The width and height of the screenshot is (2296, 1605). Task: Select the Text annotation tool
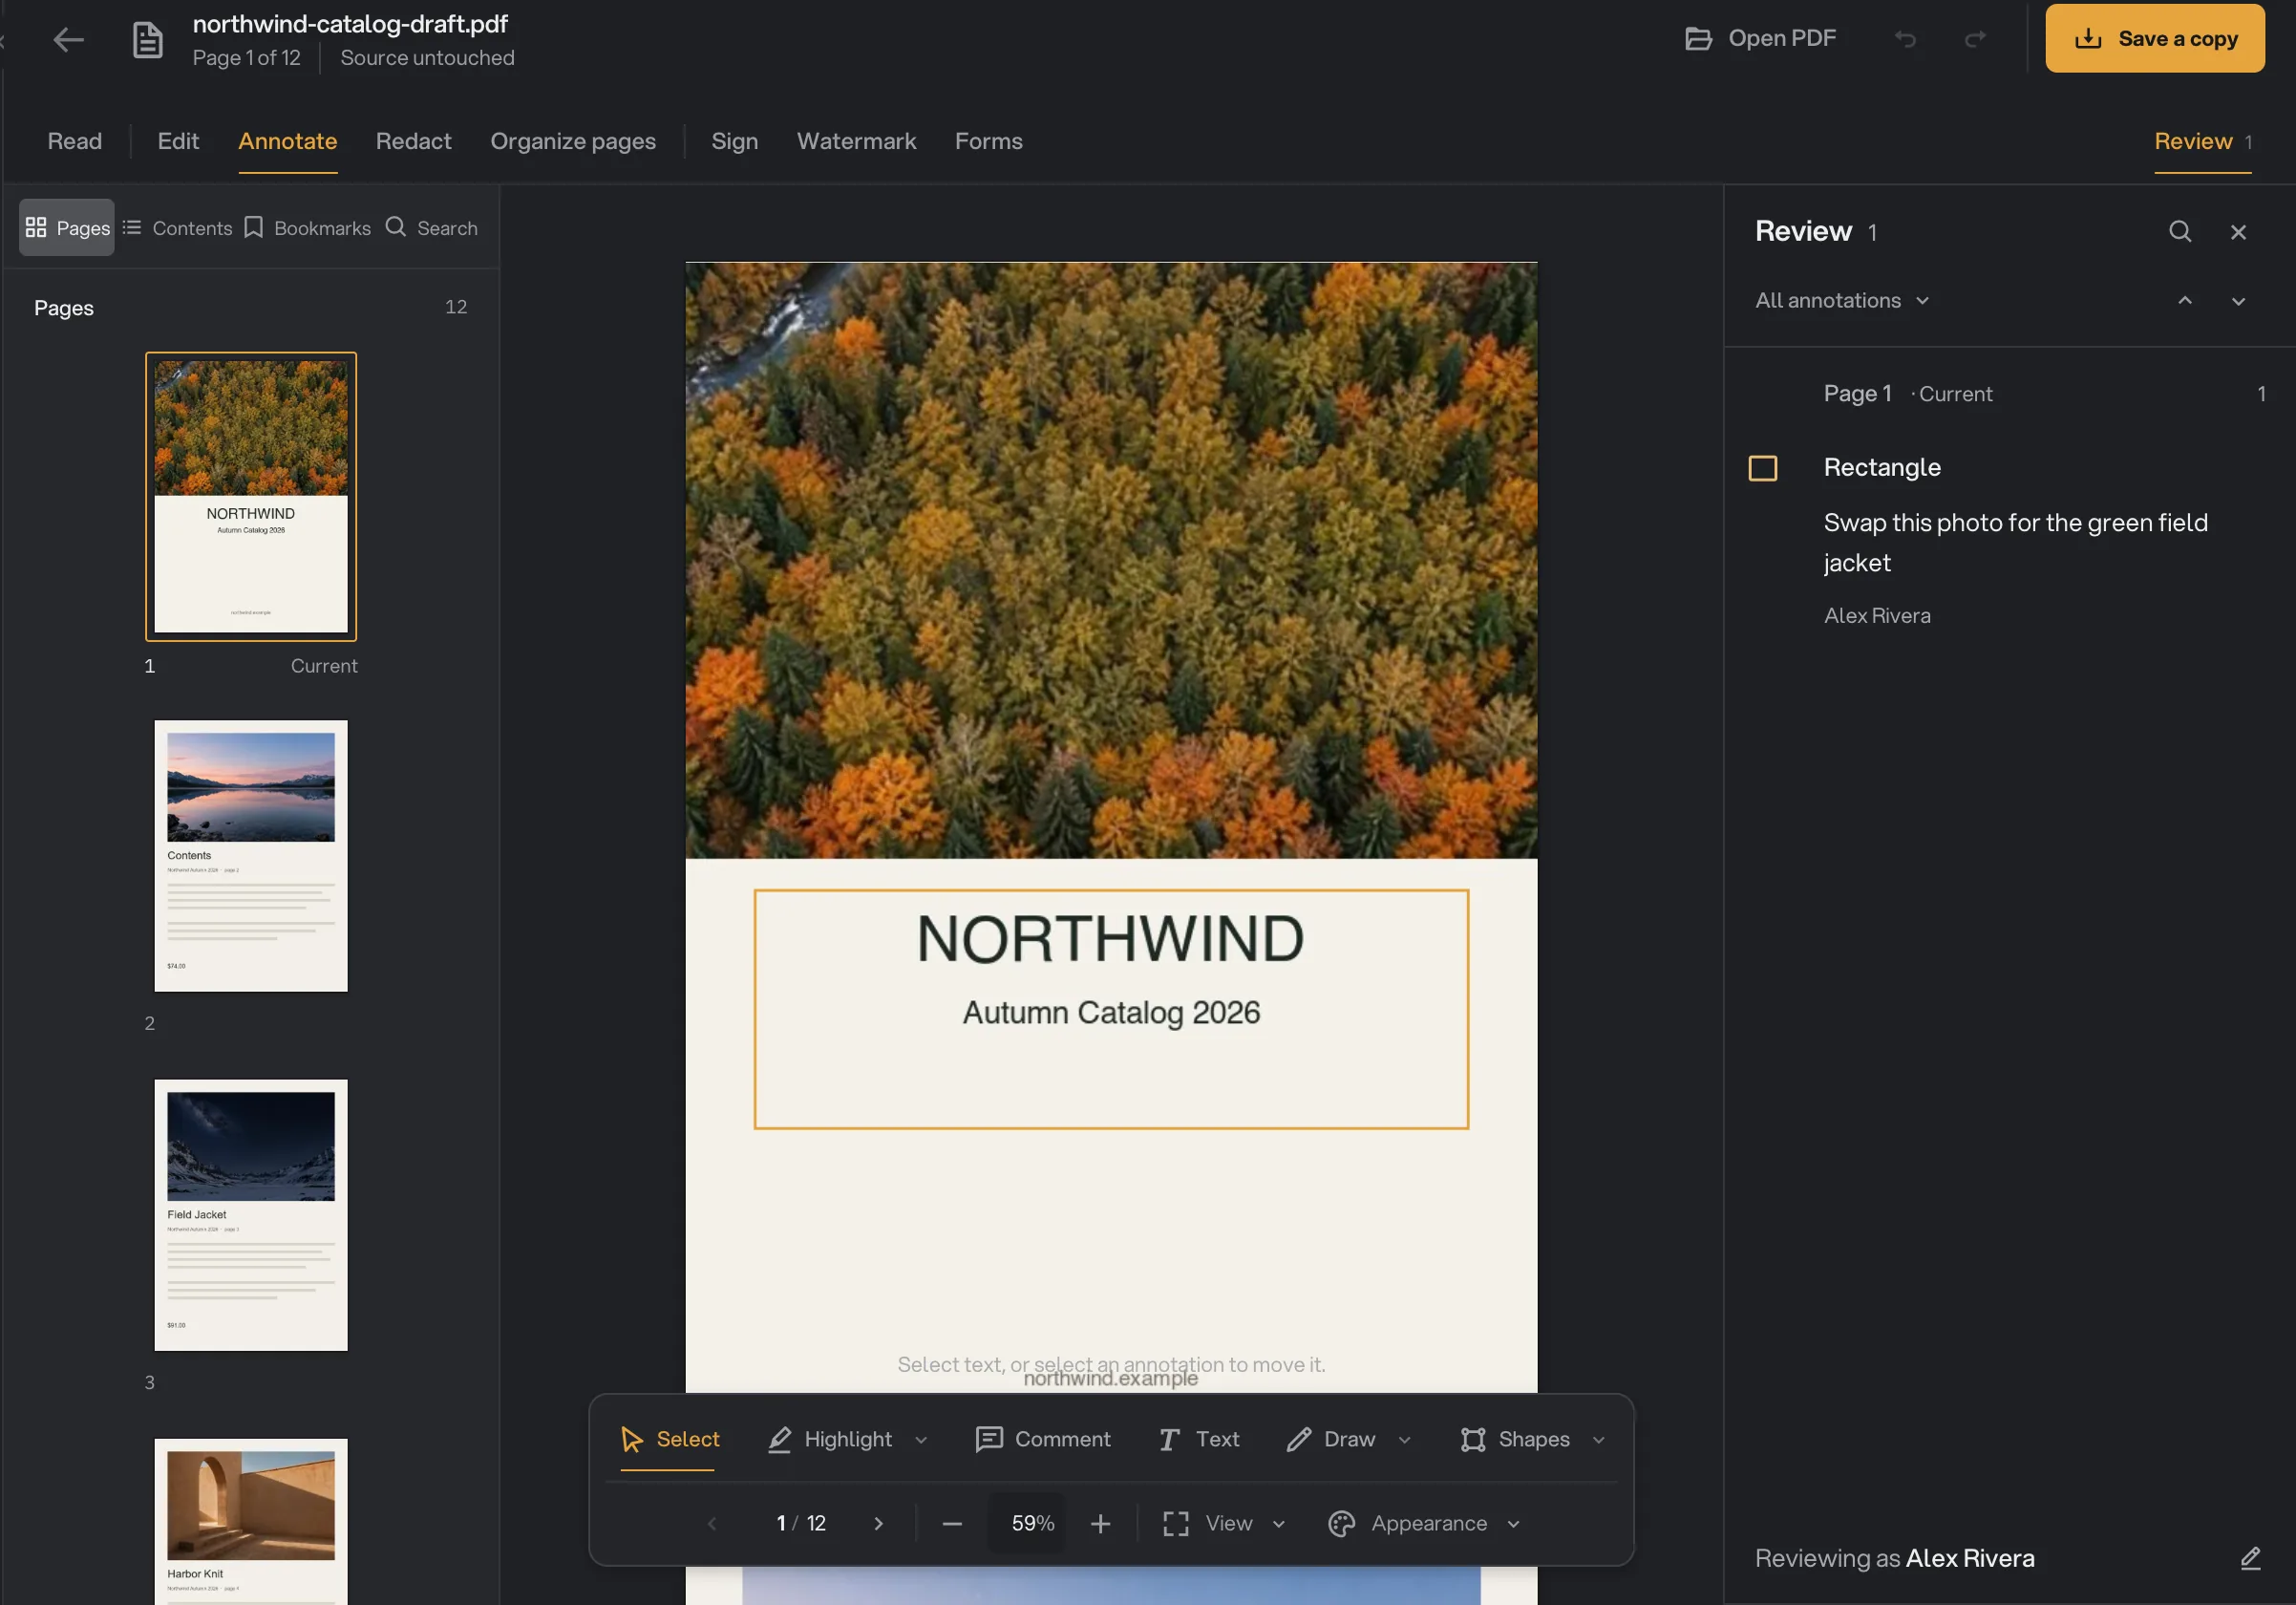point(1198,1439)
